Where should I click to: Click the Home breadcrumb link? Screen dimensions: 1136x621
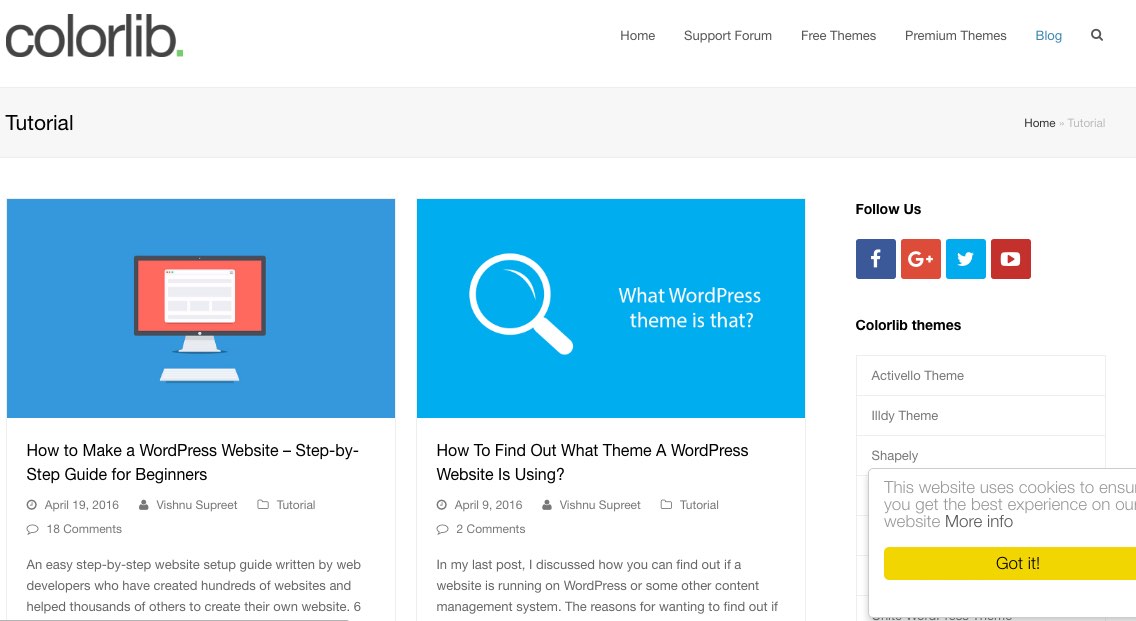1039,123
